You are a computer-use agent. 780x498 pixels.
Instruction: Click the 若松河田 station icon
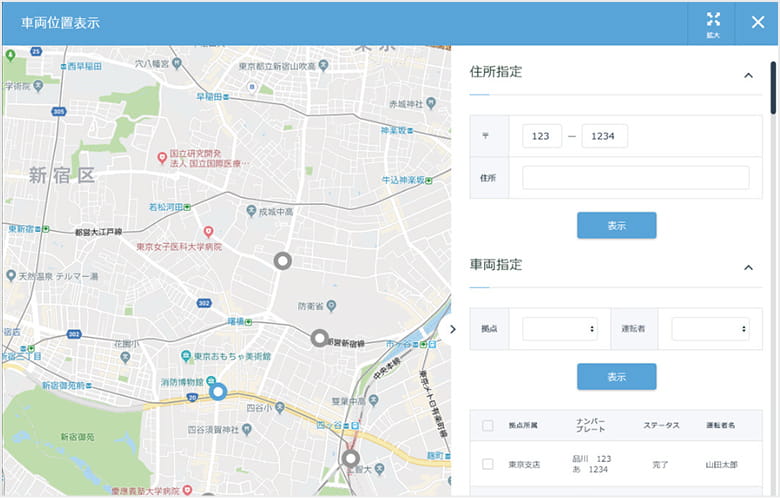(187, 207)
